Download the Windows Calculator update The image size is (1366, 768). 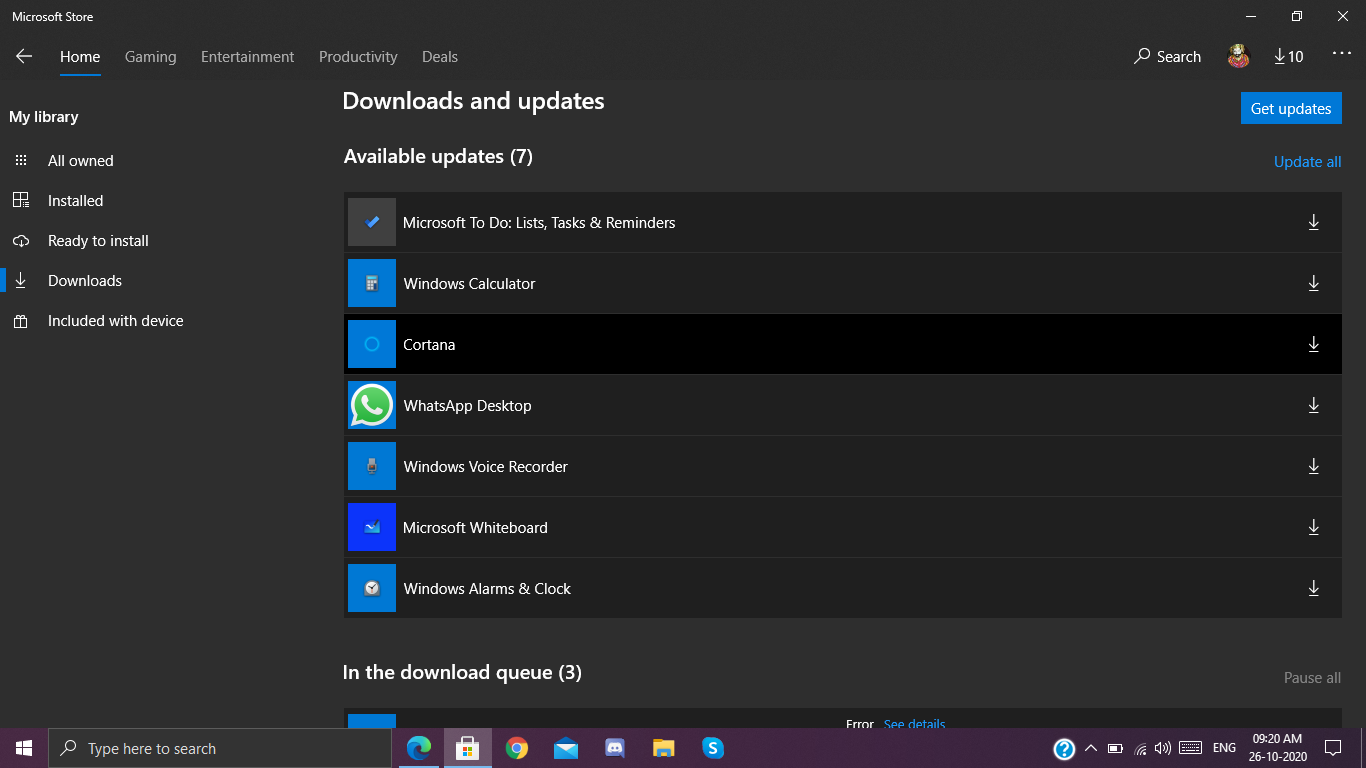click(x=1314, y=283)
